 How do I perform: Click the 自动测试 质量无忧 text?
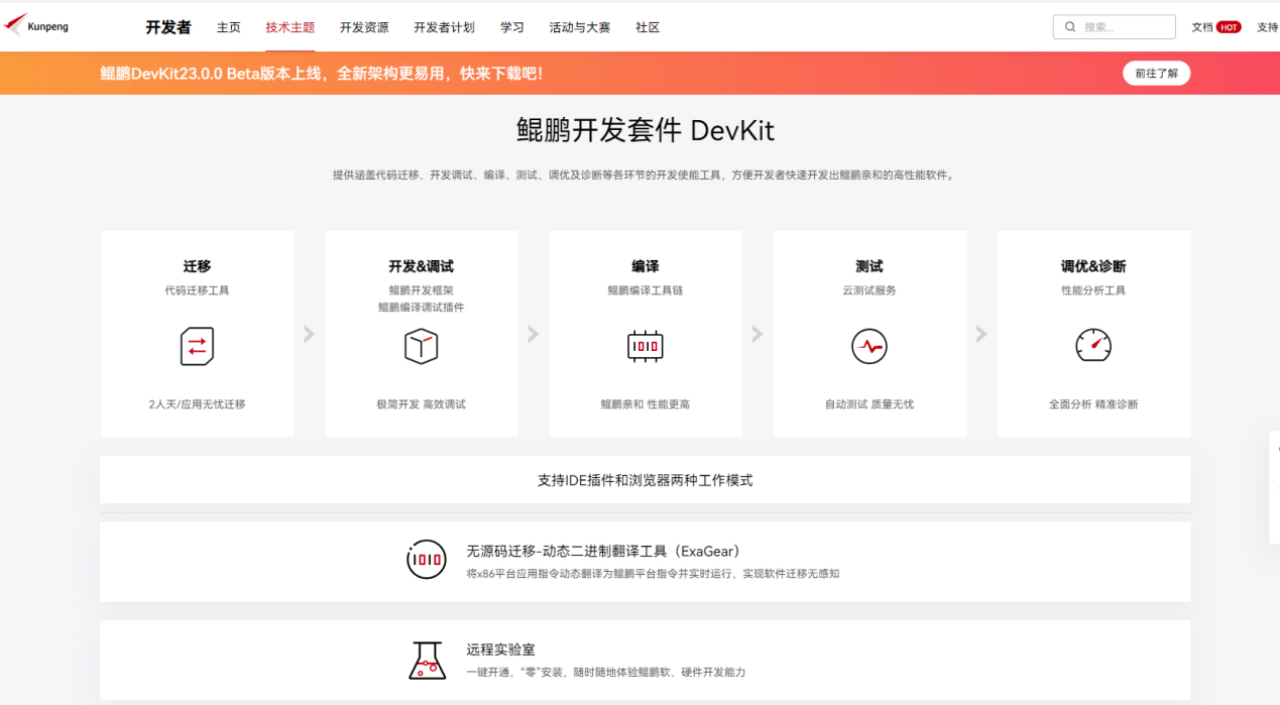coord(869,404)
